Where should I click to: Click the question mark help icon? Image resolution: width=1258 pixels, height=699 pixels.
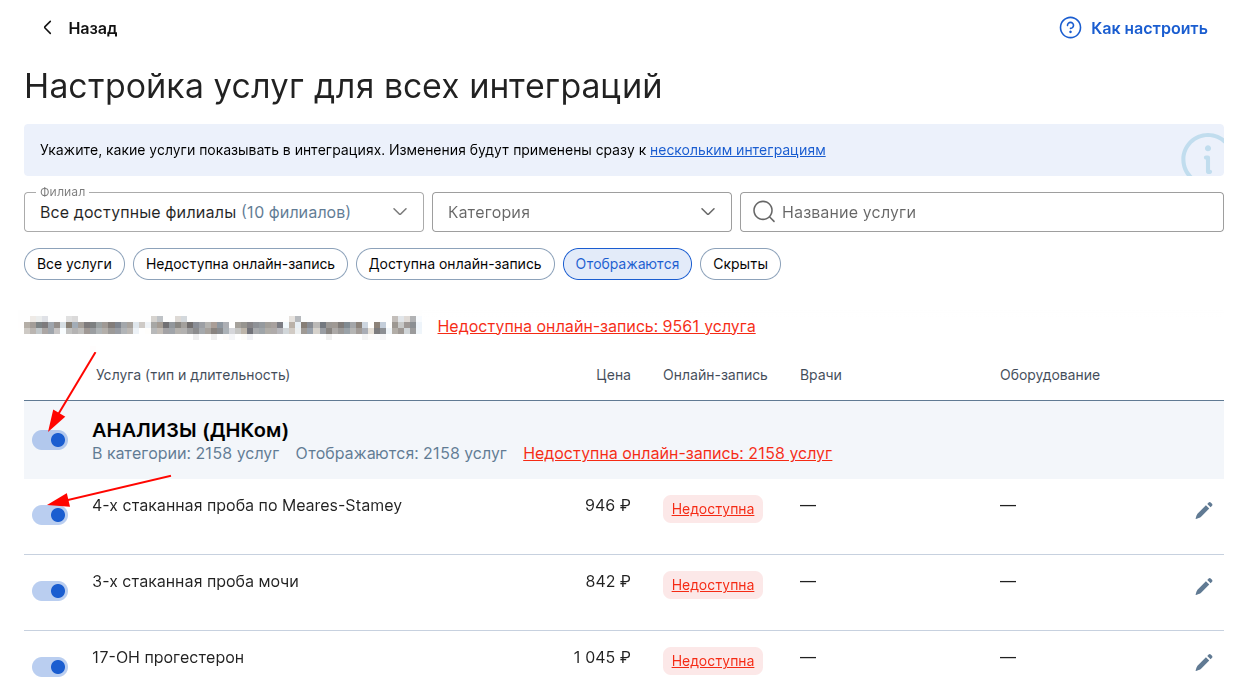pos(1070,28)
